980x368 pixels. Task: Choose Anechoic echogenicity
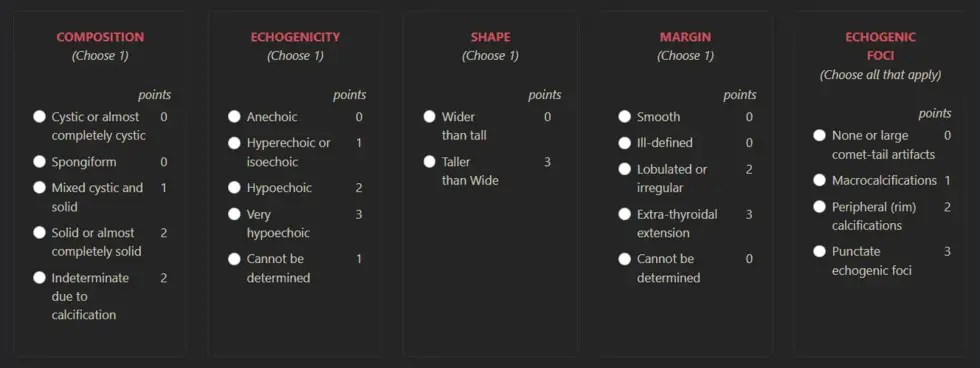234,117
